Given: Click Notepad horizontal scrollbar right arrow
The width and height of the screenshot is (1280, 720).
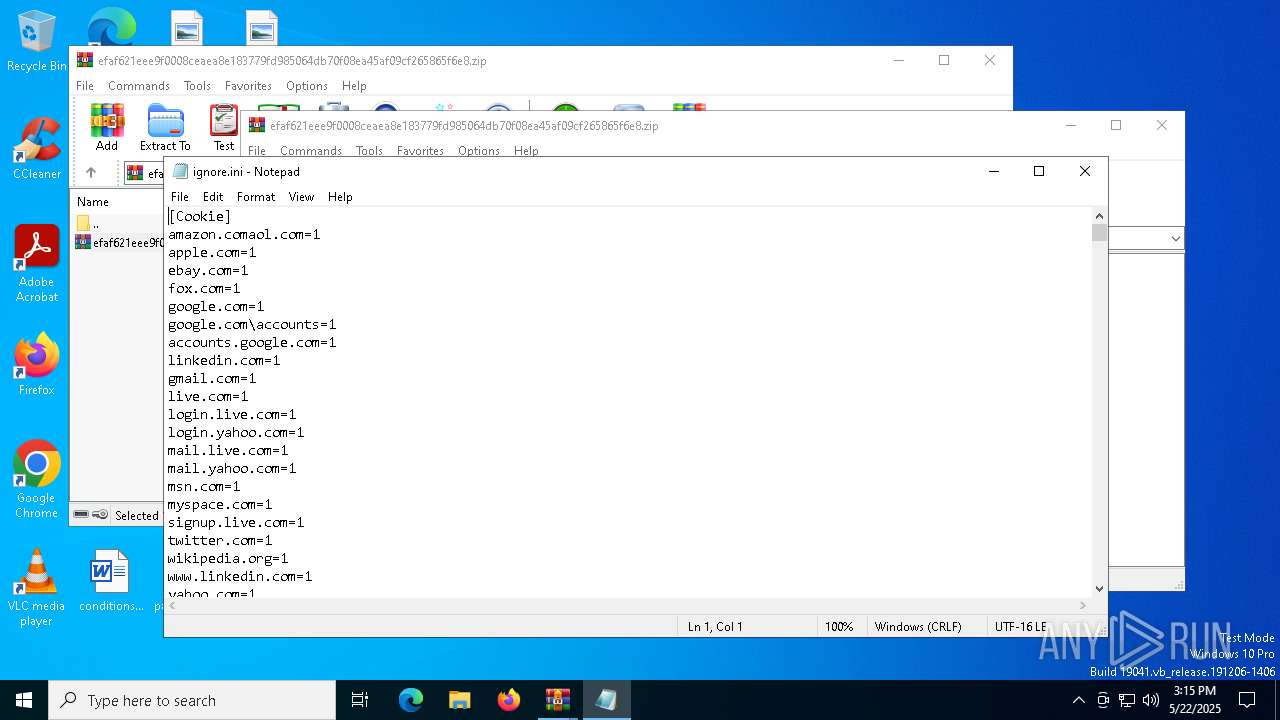Looking at the screenshot, I should click(1083, 605).
